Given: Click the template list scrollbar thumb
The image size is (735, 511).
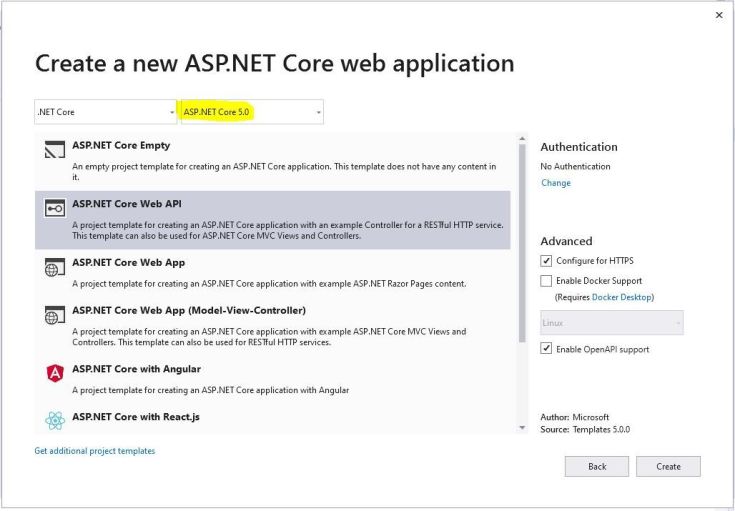Looking at the screenshot, I should coord(522,243).
